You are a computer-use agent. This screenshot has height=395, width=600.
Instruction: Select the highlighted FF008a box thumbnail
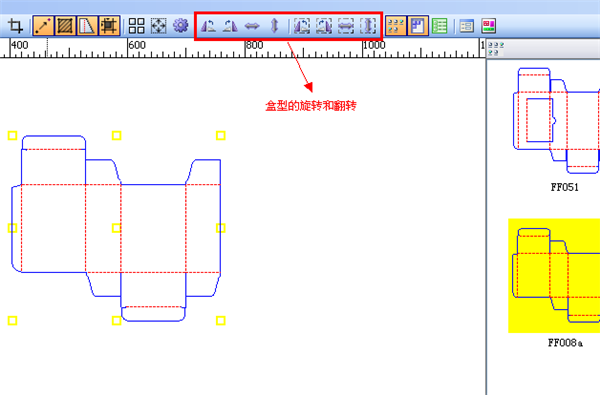tap(554, 276)
